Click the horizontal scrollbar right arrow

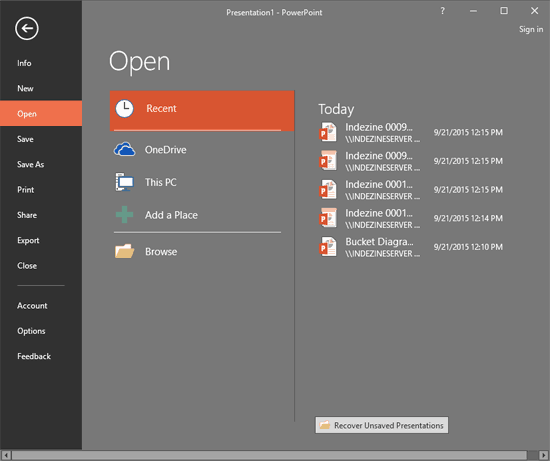(x=543, y=455)
